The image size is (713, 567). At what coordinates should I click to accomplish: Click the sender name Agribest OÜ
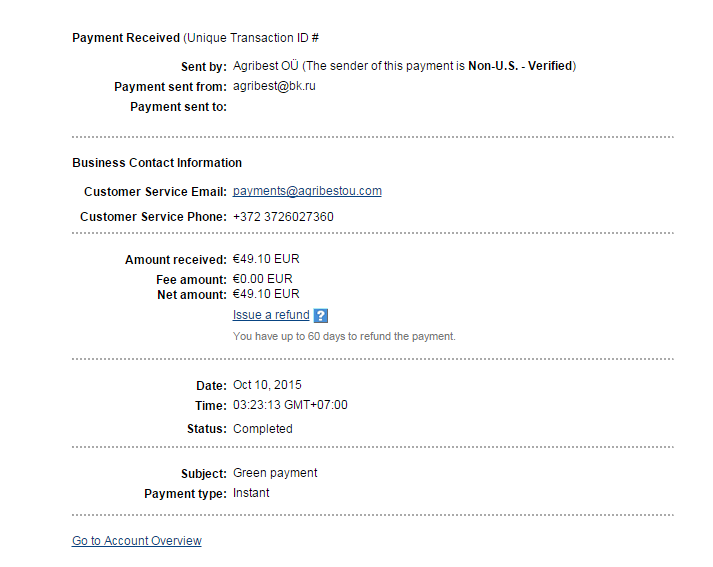pos(265,66)
